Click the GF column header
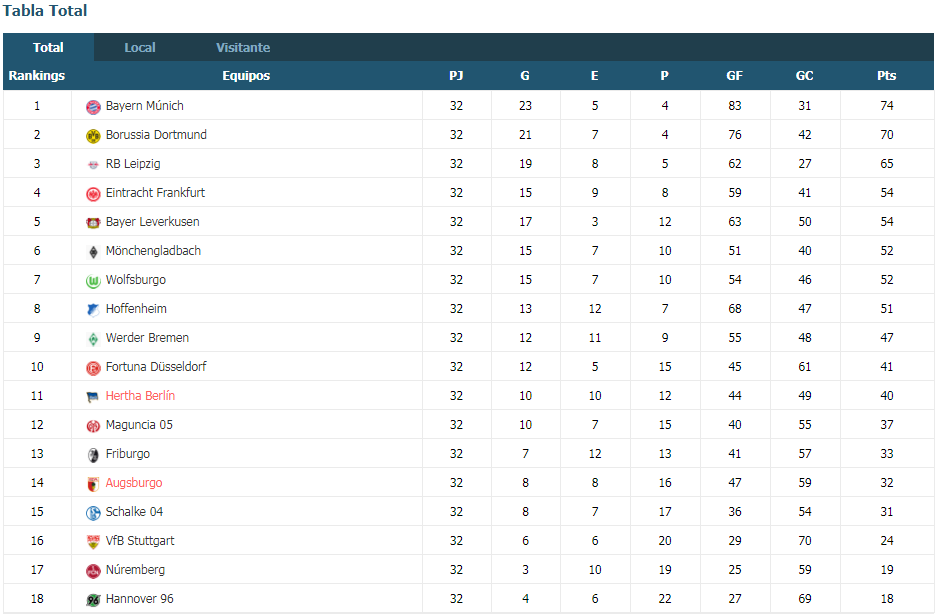The width and height of the screenshot is (938, 614). (735, 75)
